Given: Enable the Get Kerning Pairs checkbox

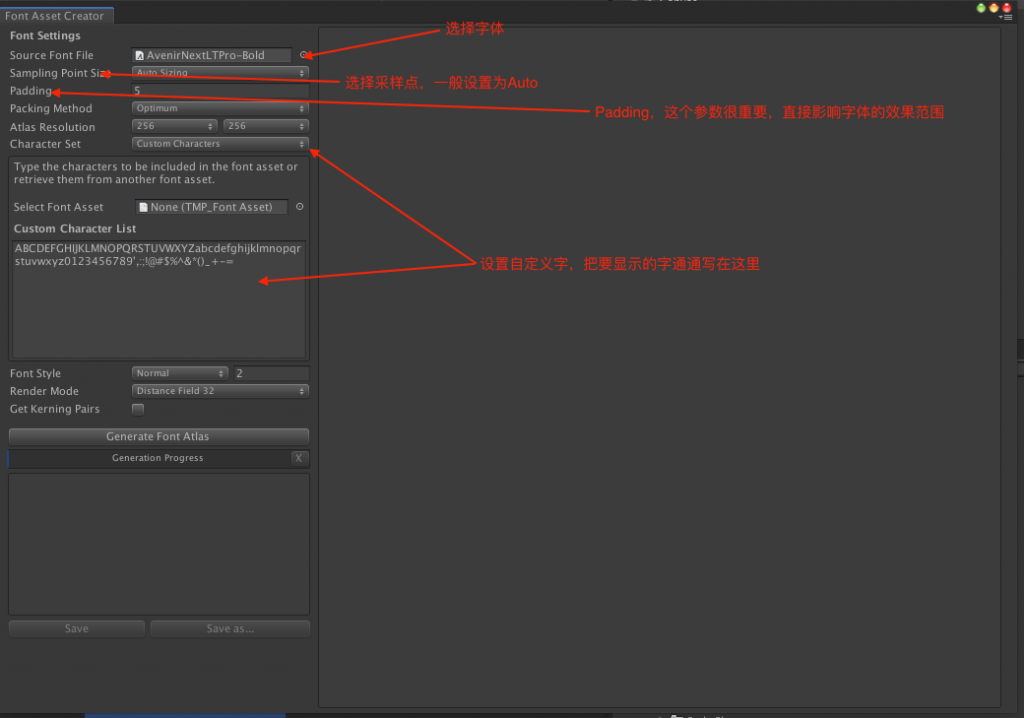Looking at the screenshot, I should click(138, 409).
